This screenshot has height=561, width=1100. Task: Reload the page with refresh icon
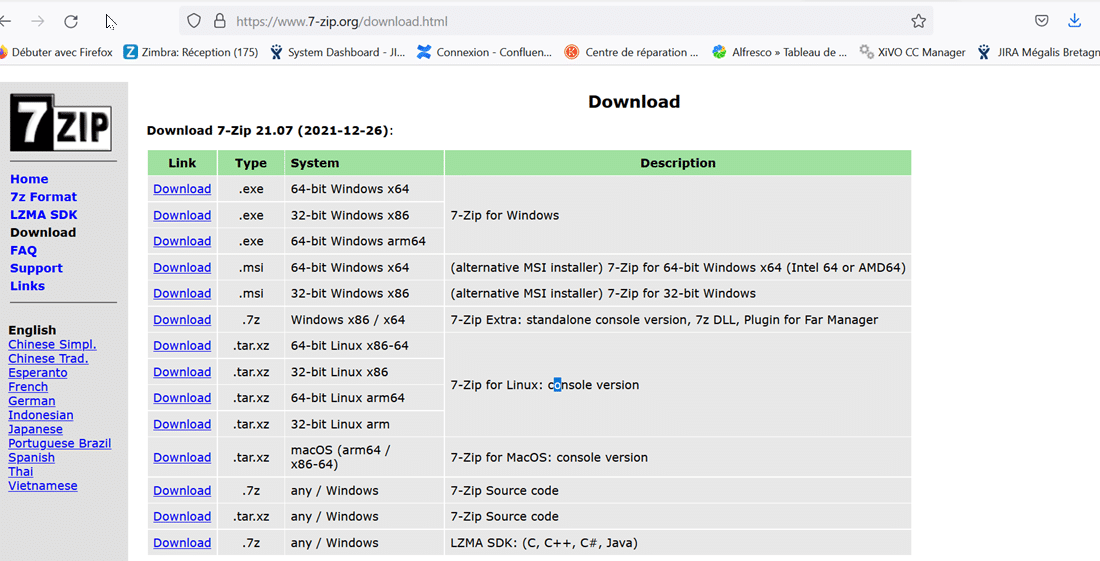tap(71, 21)
